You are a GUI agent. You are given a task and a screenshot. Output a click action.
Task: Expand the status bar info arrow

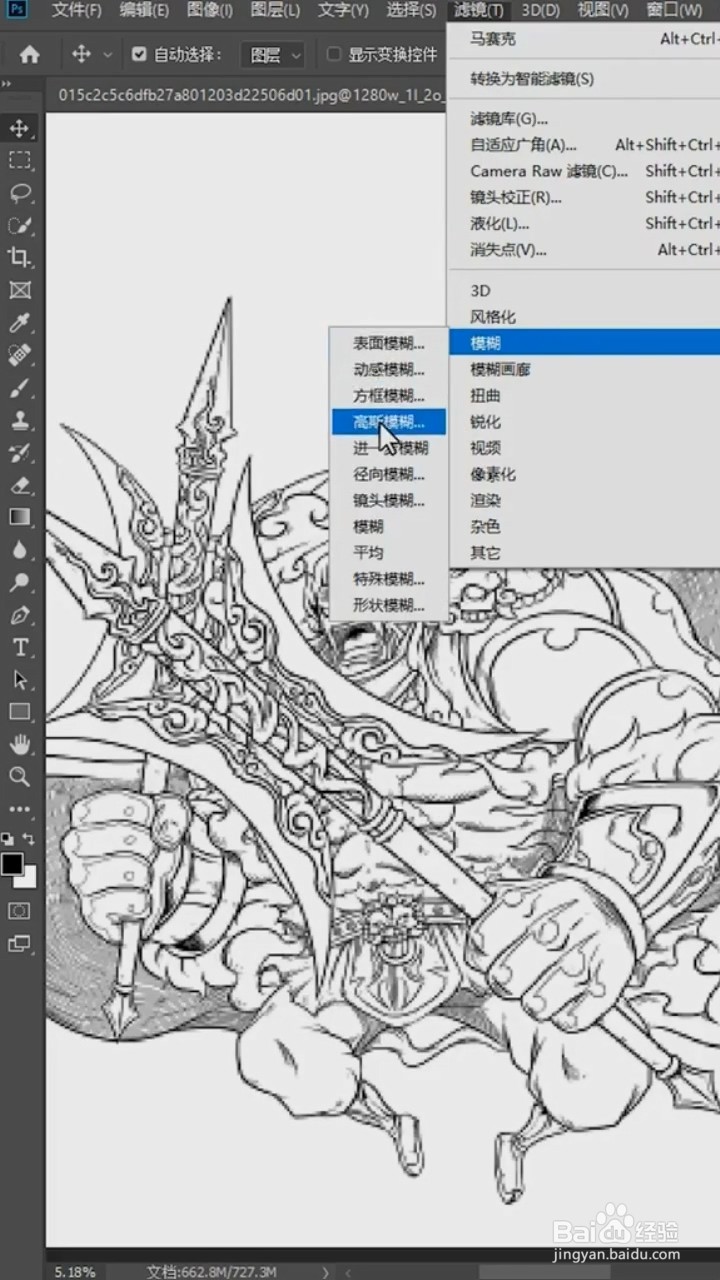[324, 1271]
